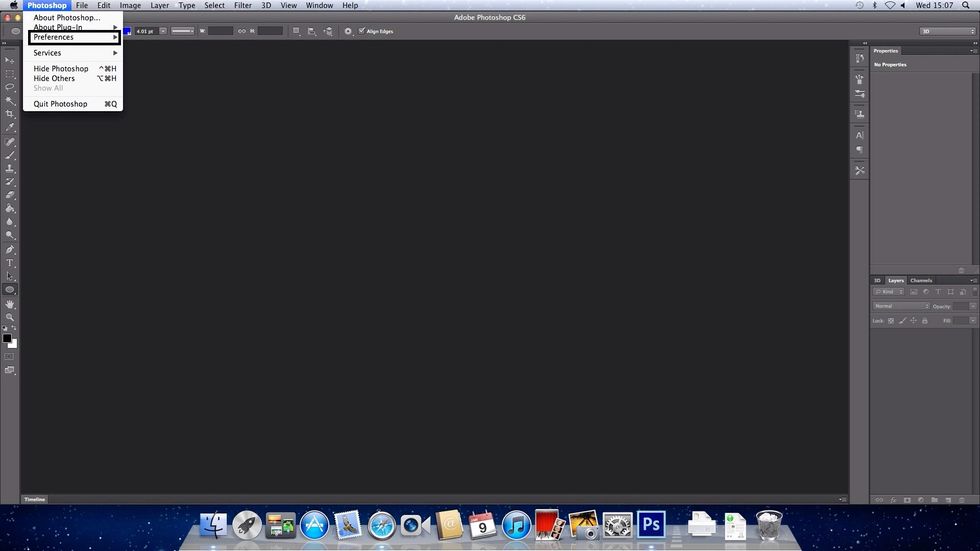Open the Opacity dropdown

[972, 306]
